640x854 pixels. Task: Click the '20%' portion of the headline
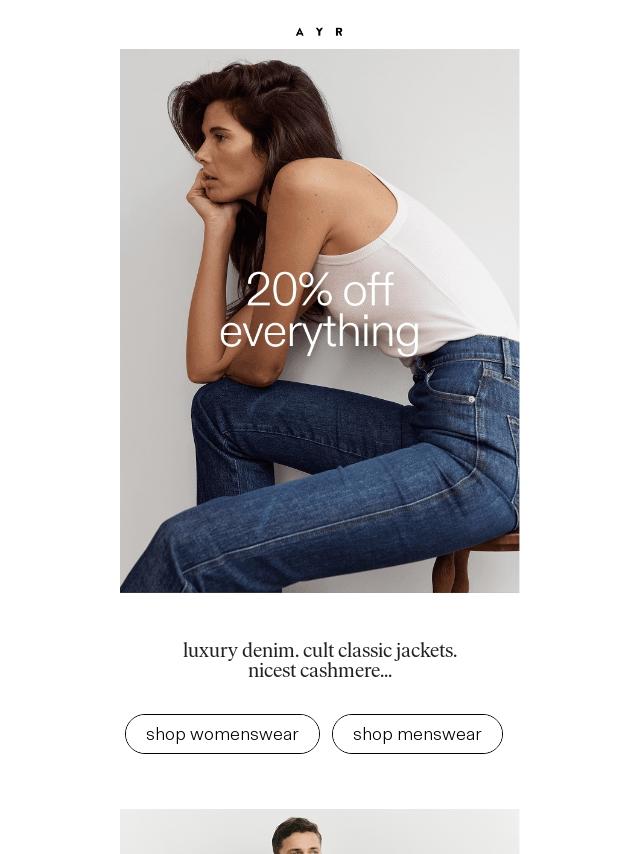click(289, 289)
